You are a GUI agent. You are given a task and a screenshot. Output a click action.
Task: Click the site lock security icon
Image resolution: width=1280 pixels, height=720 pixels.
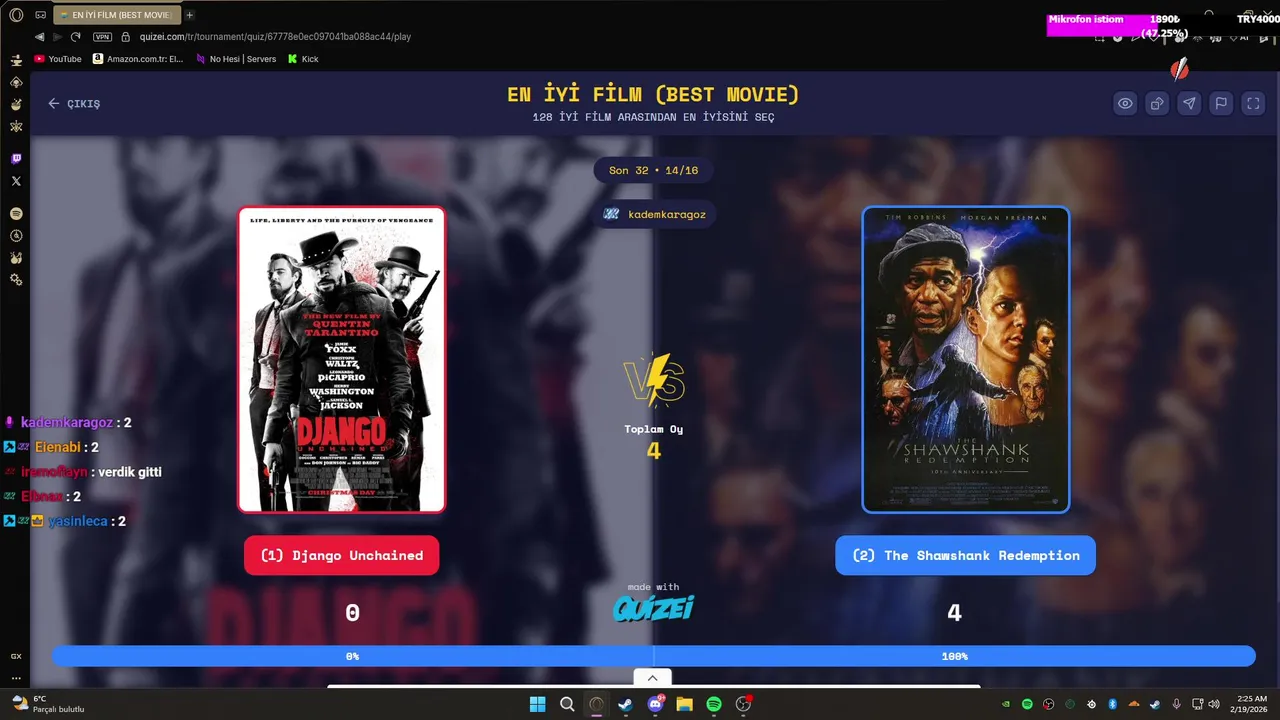[x=126, y=37]
